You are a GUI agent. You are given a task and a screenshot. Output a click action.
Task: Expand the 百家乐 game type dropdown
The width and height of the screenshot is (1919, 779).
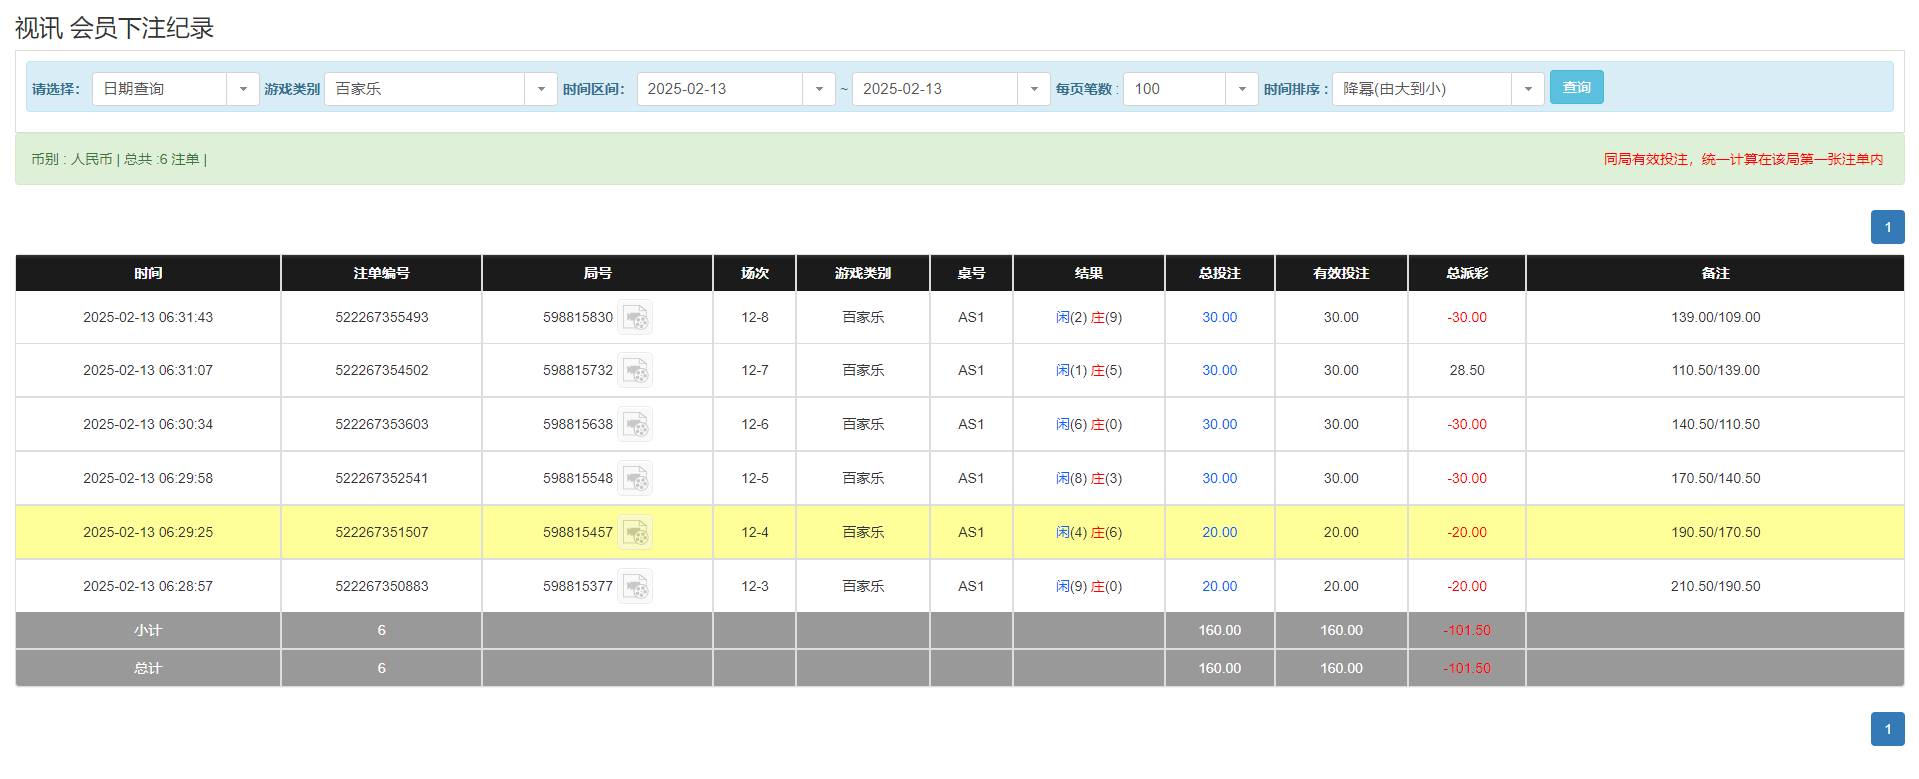(x=540, y=89)
